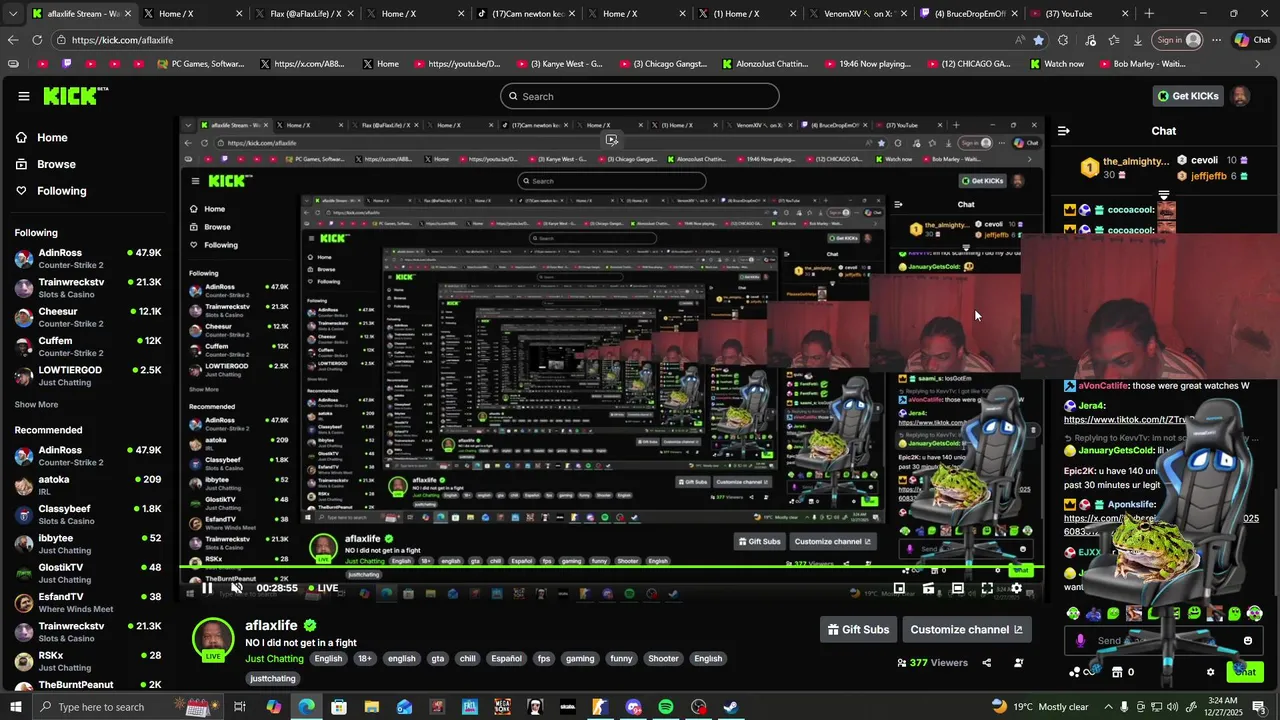
Task: Open Edge settings and more menu
Action: (x=1216, y=40)
